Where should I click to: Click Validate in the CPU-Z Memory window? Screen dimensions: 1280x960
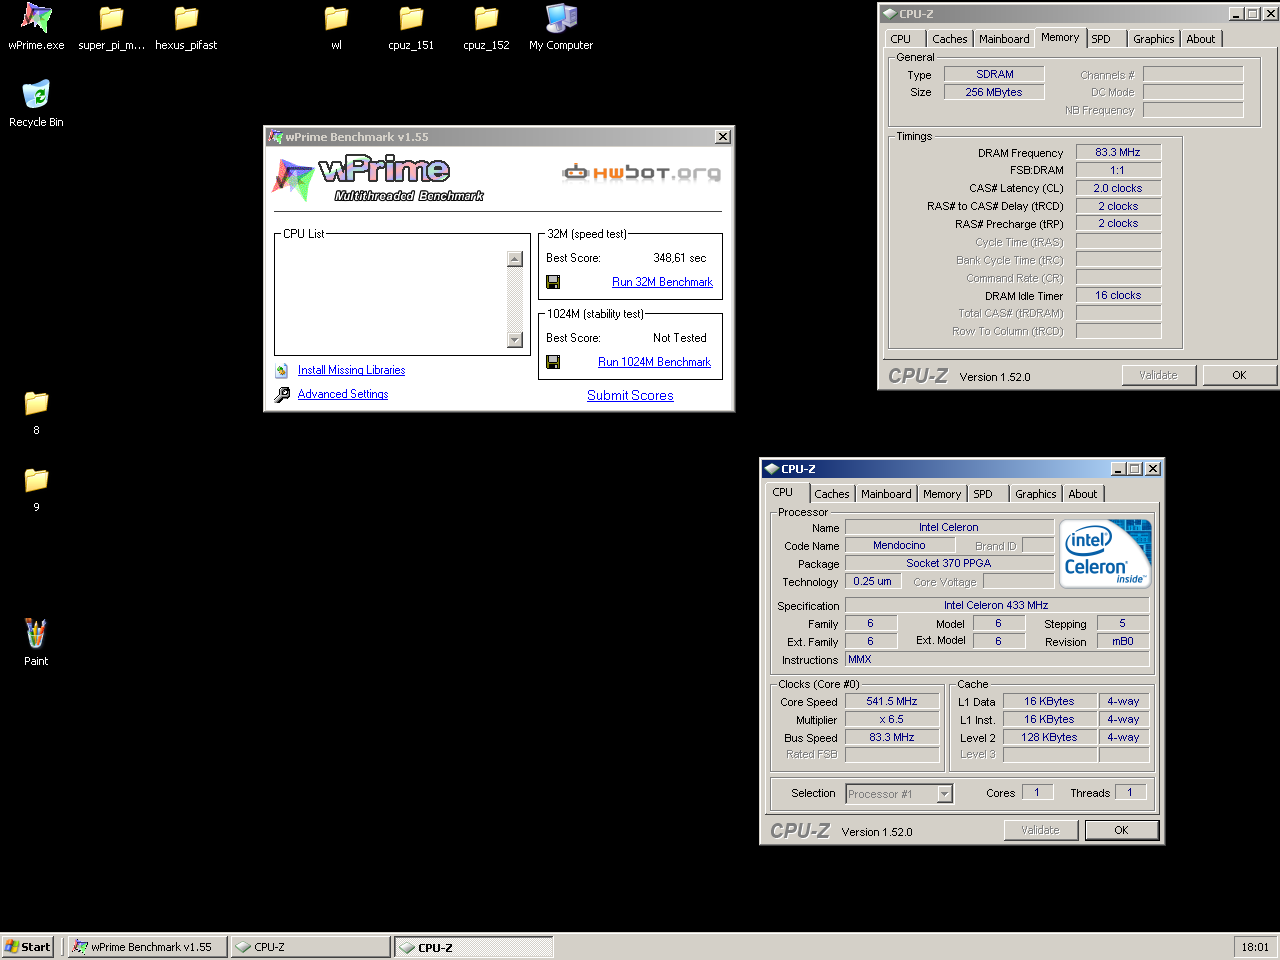click(x=1158, y=375)
